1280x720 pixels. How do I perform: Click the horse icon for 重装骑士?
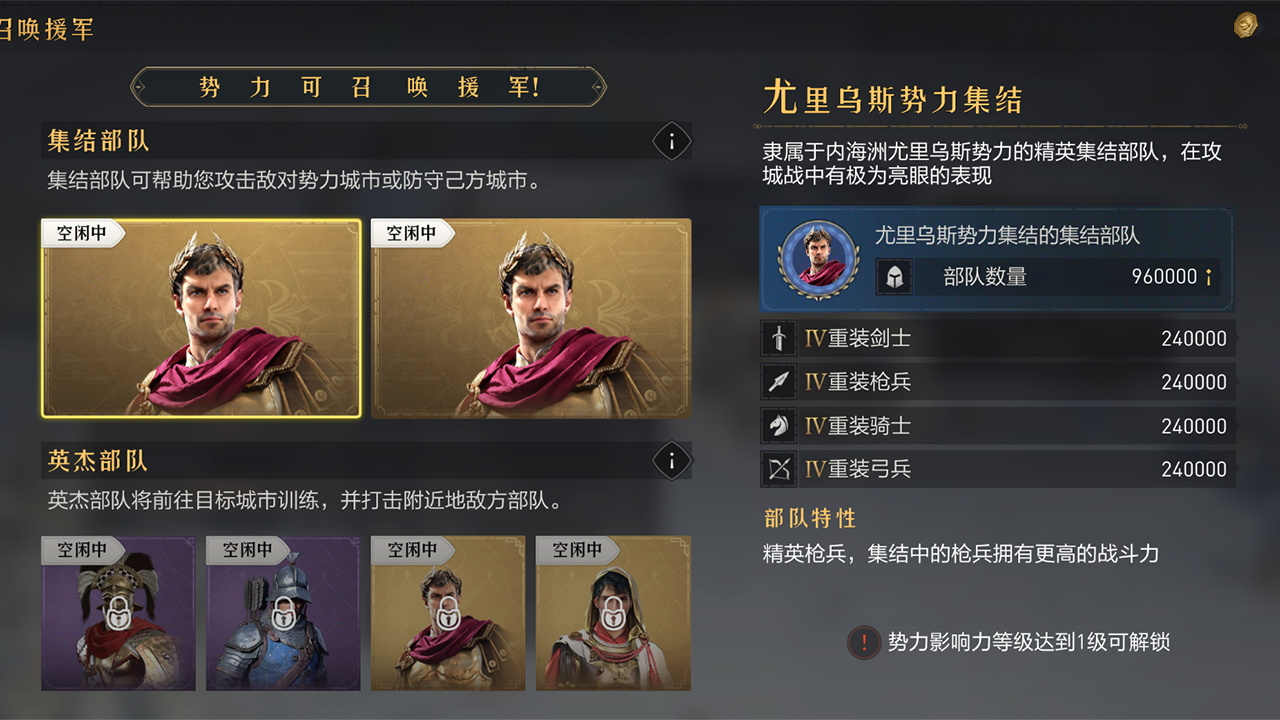point(778,426)
